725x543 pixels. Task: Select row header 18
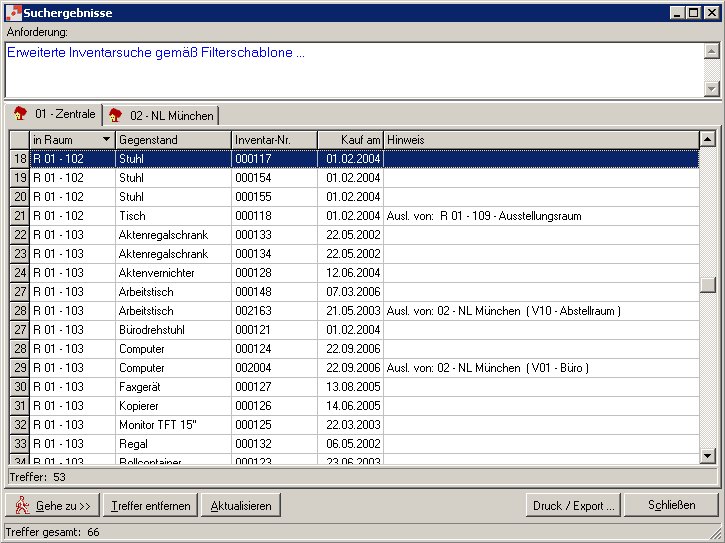click(20, 159)
